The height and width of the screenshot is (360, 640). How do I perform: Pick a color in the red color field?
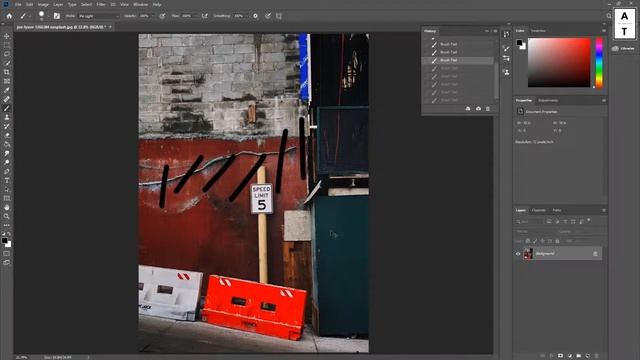559,62
